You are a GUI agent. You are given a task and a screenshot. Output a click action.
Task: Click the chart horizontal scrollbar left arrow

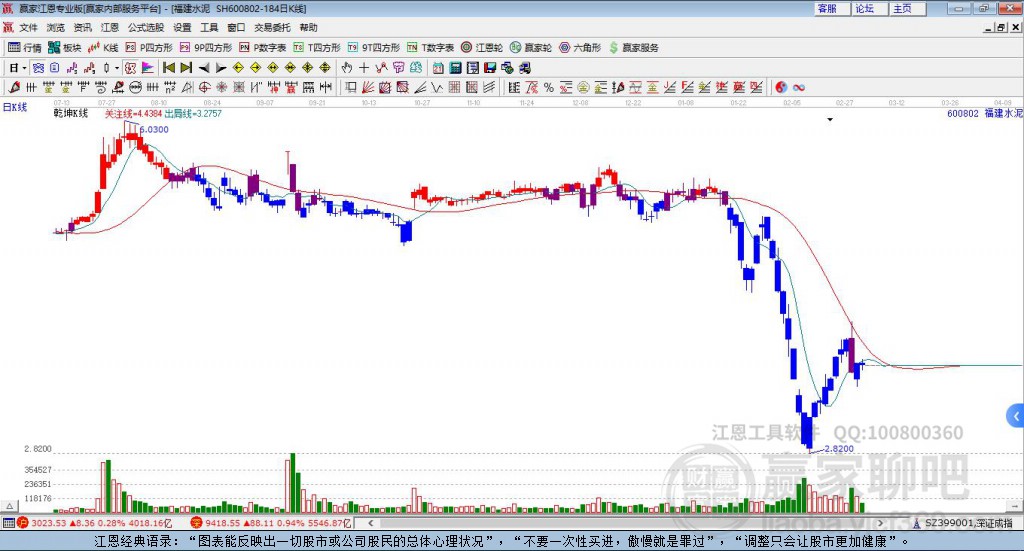click(371, 523)
